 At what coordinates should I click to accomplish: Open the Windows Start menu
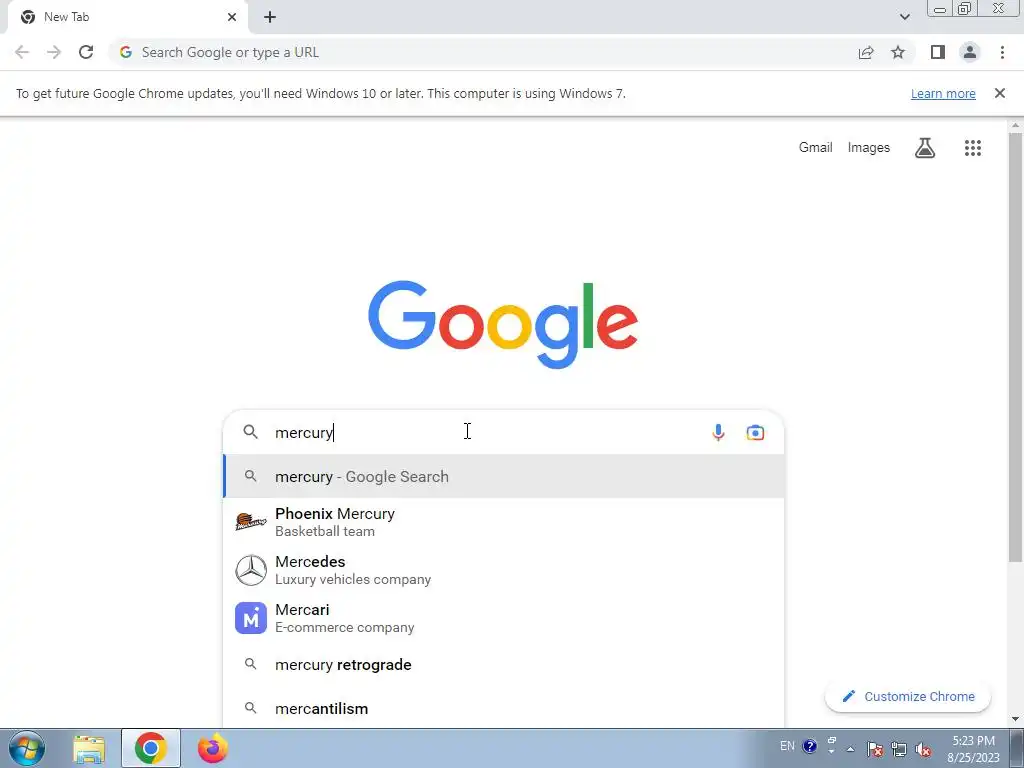[27, 748]
